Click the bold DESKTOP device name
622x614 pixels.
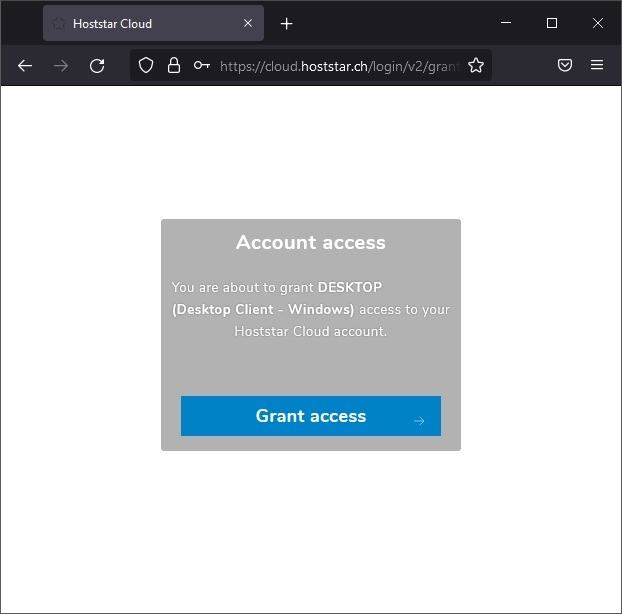[x=349, y=287]
